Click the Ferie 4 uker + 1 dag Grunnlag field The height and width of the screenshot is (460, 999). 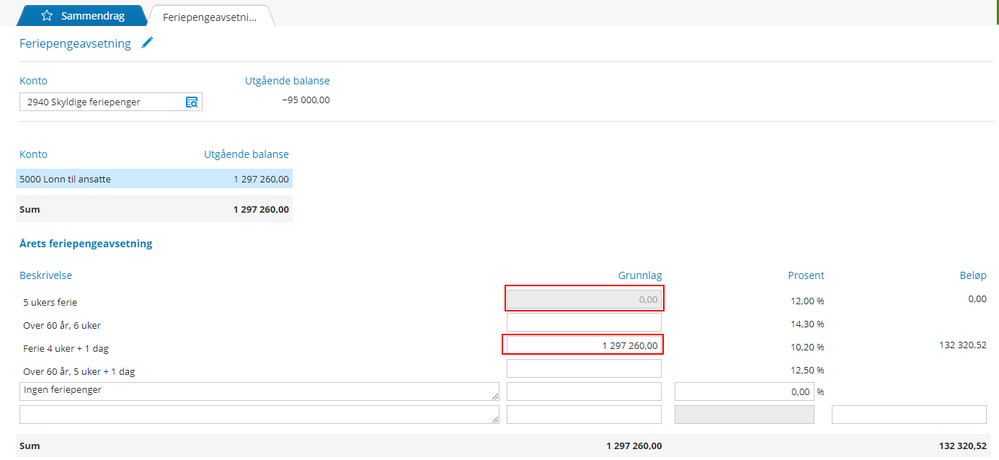point(584,345)
